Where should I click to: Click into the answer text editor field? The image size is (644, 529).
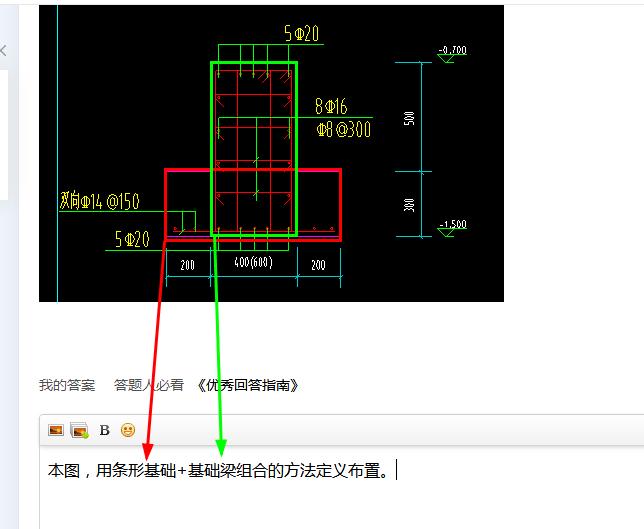342,487
